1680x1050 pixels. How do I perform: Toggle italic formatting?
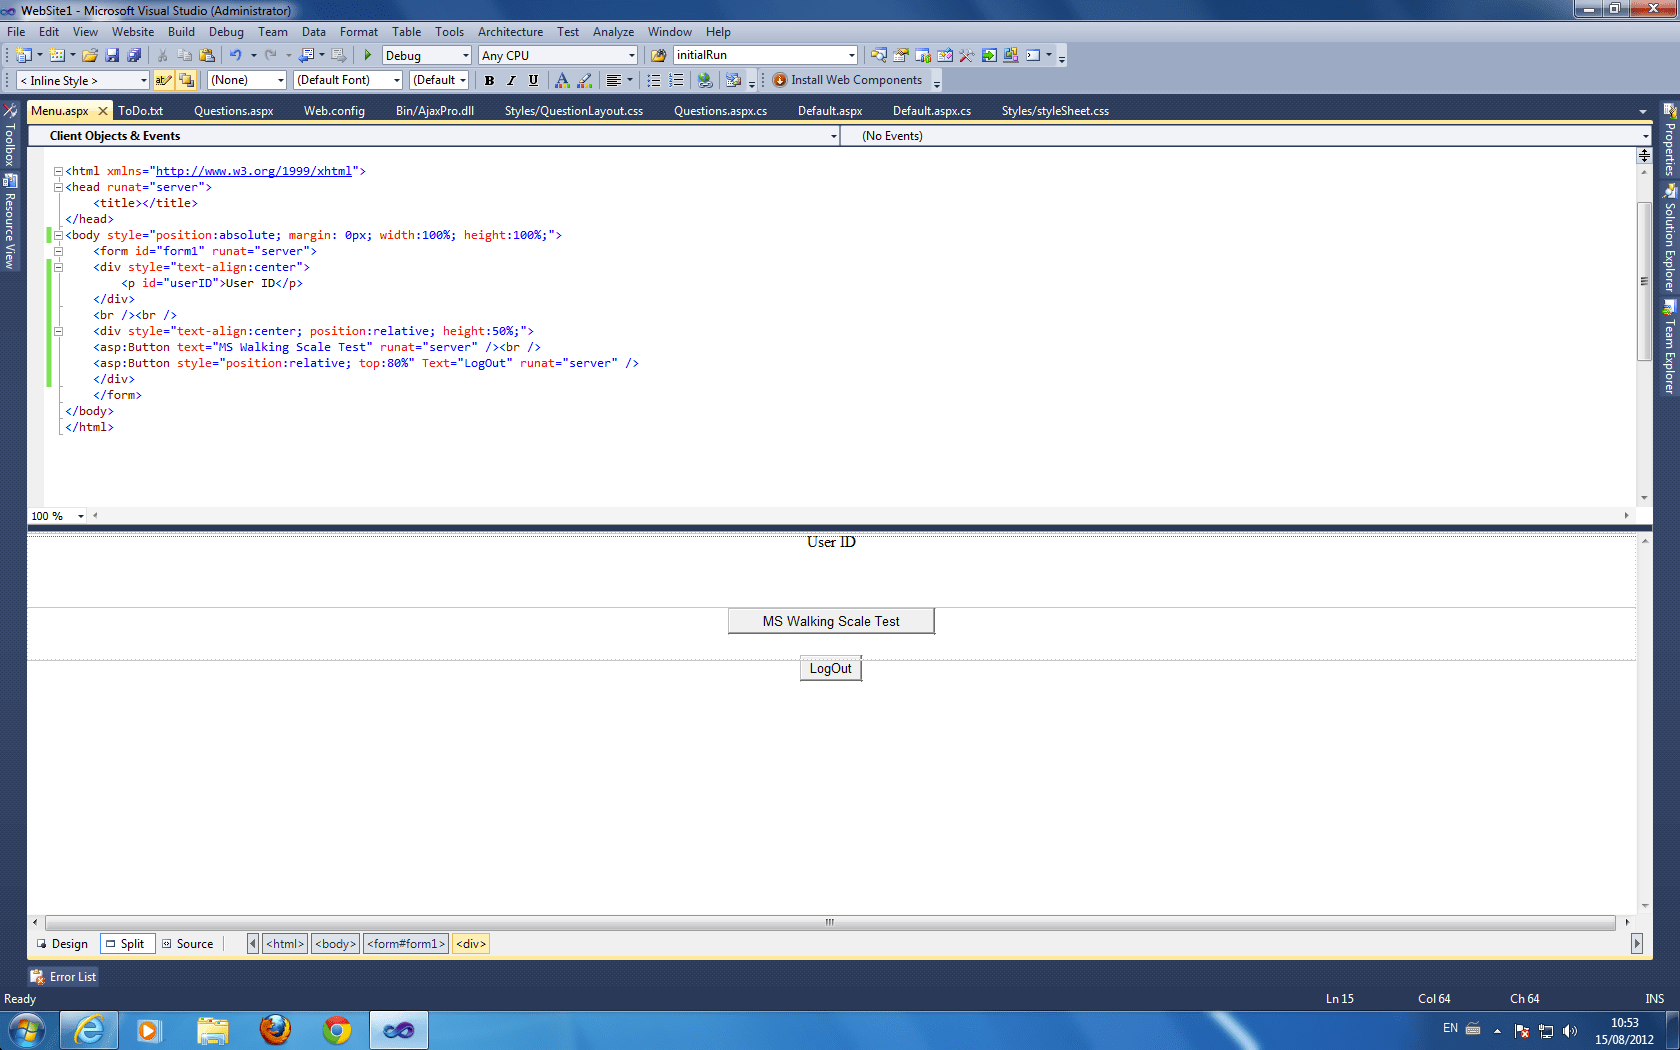[511, 80]
